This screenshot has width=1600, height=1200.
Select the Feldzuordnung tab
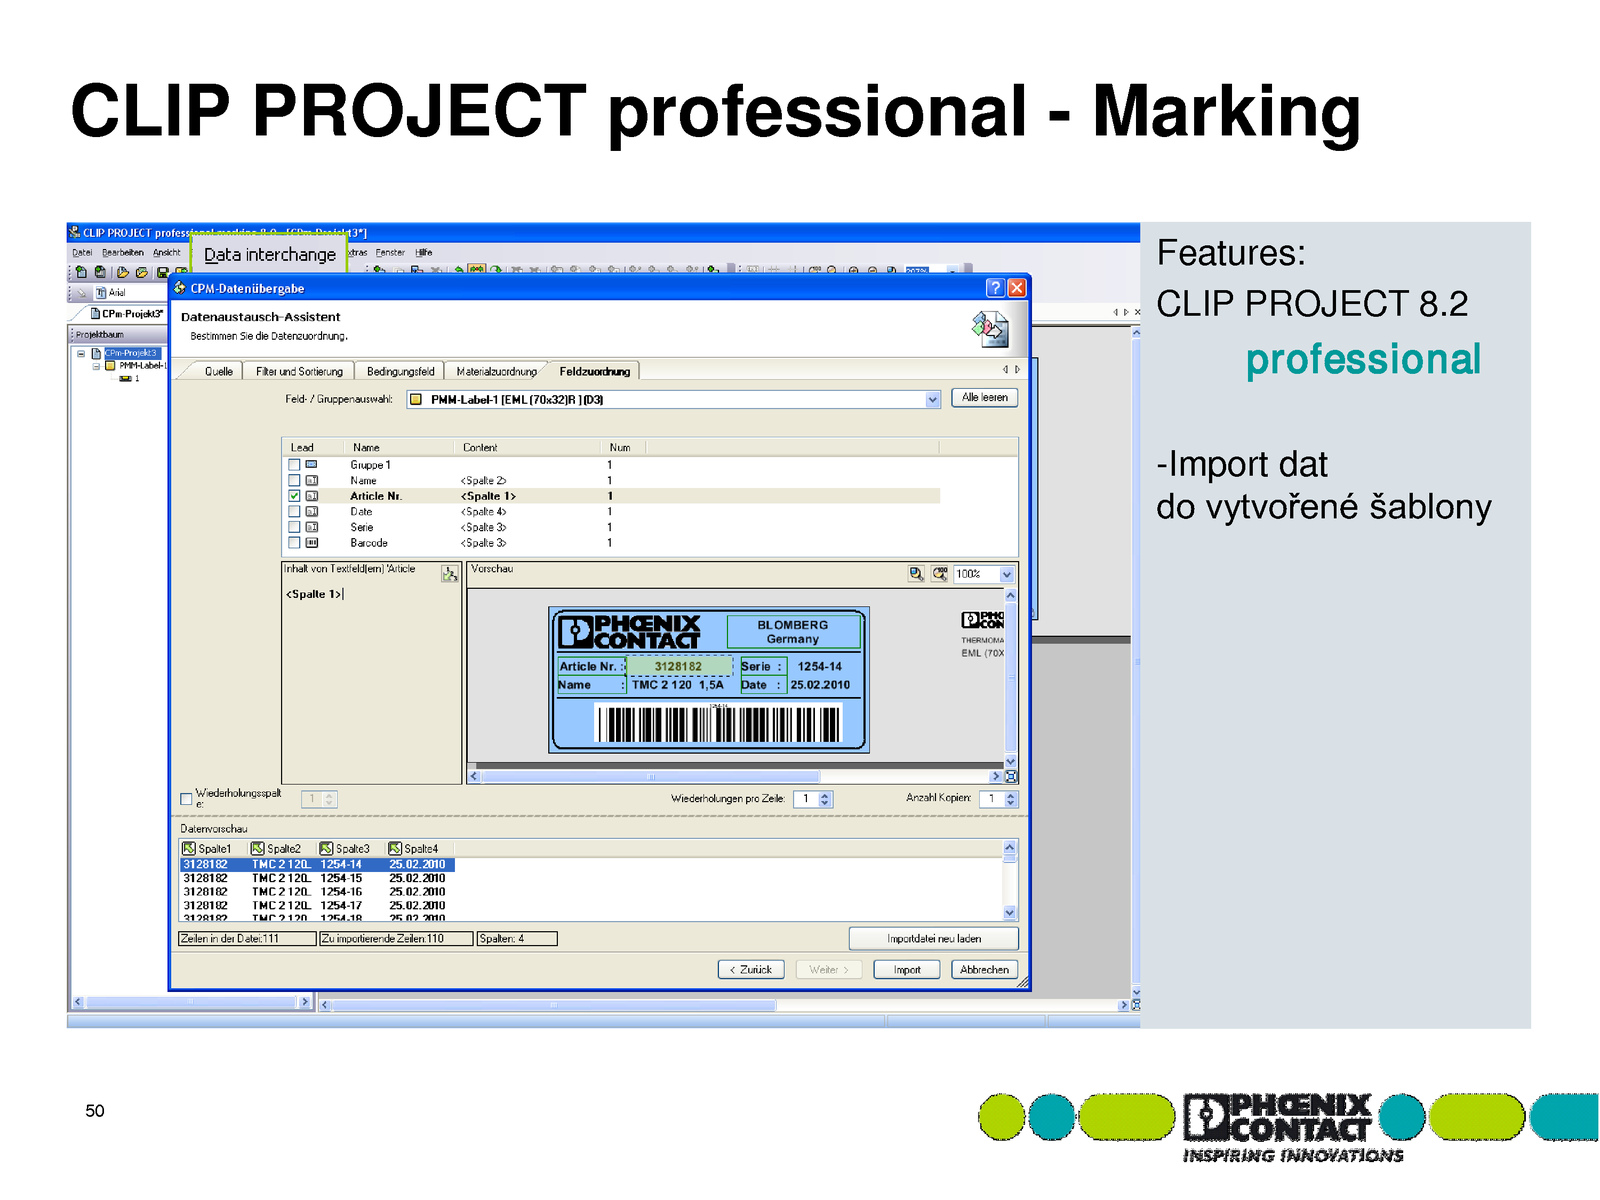point(594,372)
